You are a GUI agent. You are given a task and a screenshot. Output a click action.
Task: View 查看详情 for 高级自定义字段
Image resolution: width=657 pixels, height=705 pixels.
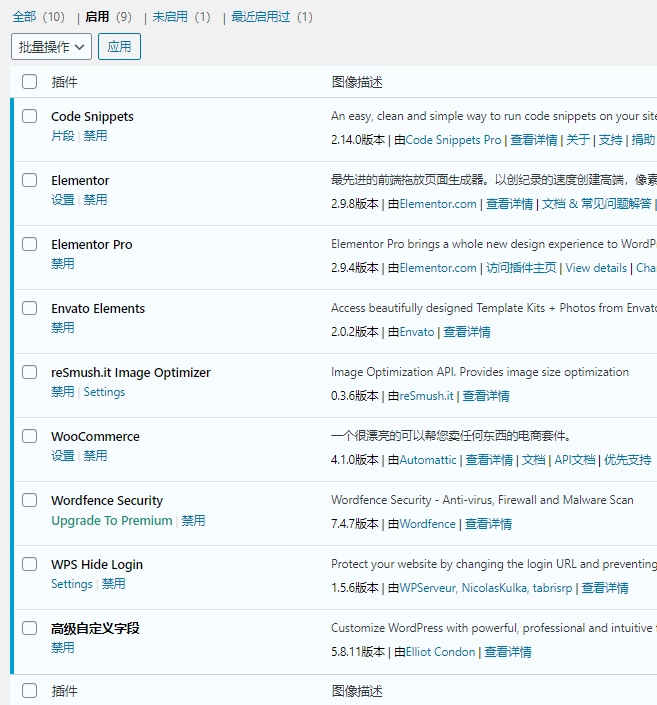coord(508,652)
